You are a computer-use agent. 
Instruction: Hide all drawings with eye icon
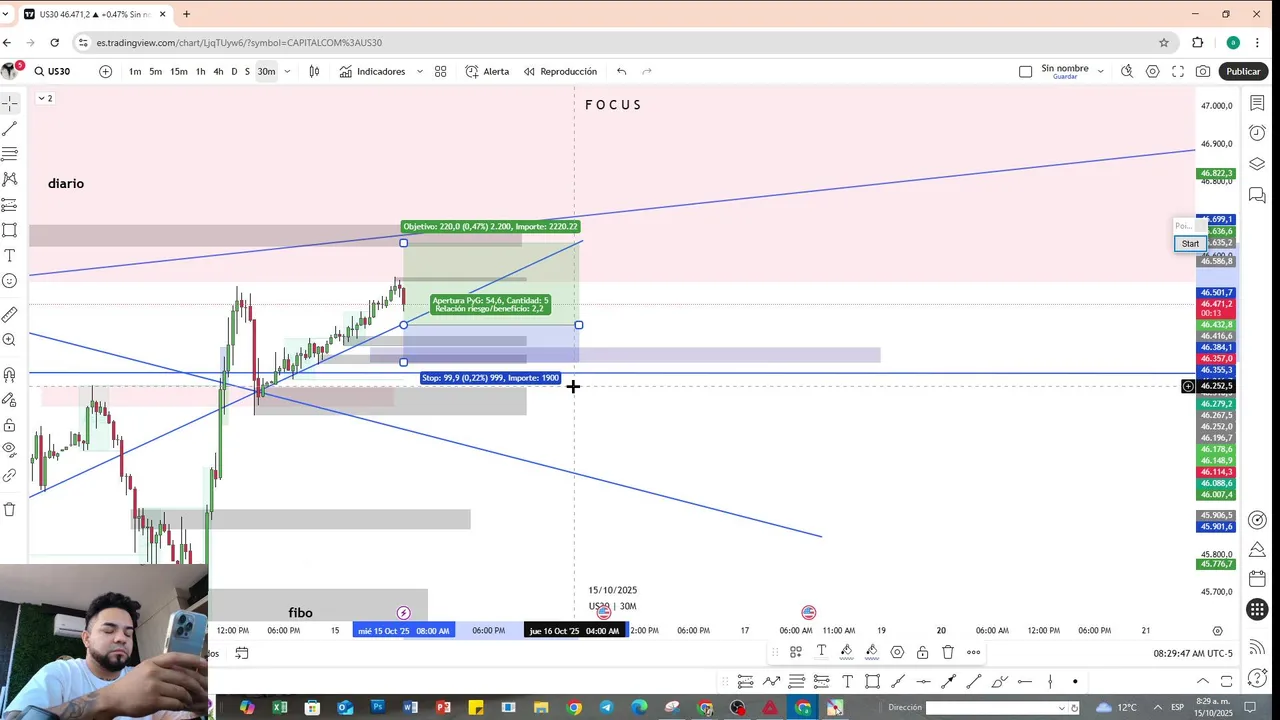(10, 448)
